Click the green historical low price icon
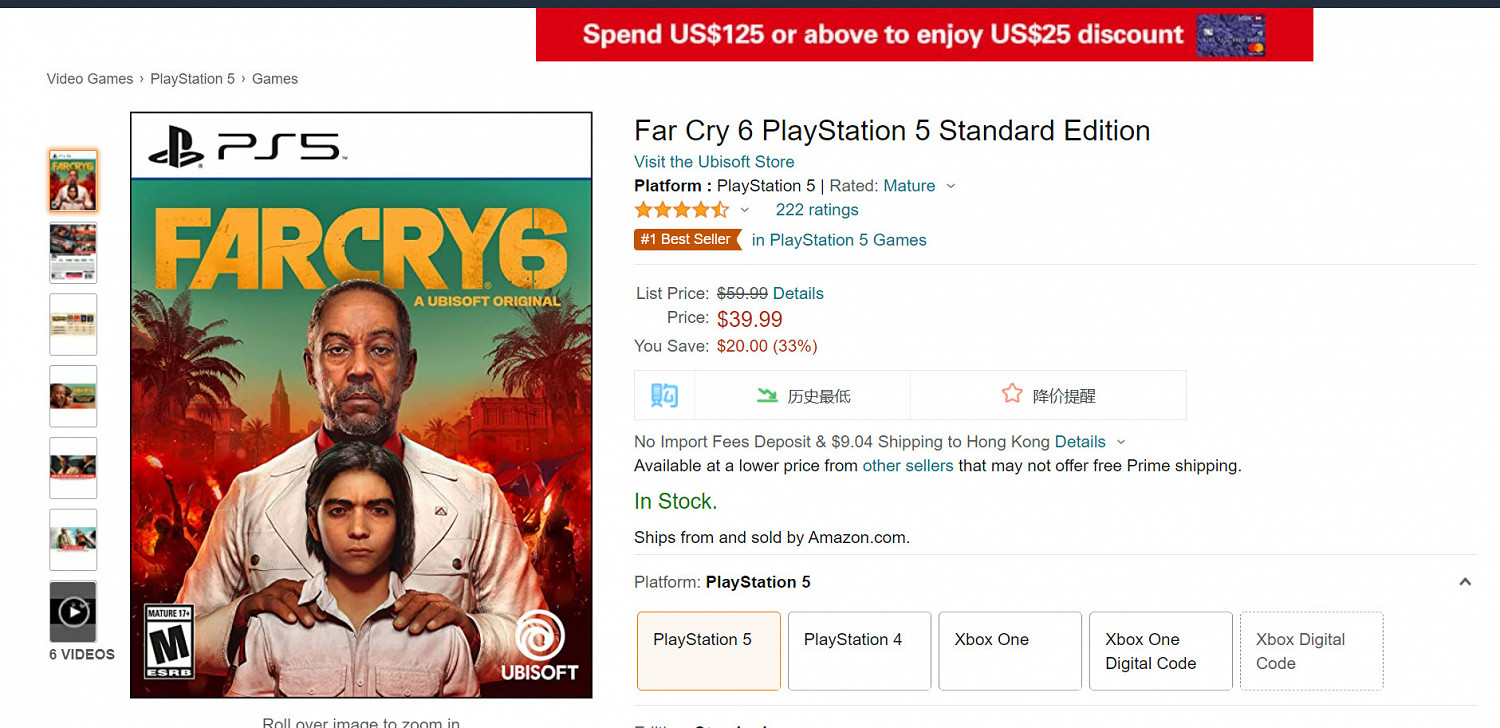Viewport: 1500px width, 728px height. point(767,395)
